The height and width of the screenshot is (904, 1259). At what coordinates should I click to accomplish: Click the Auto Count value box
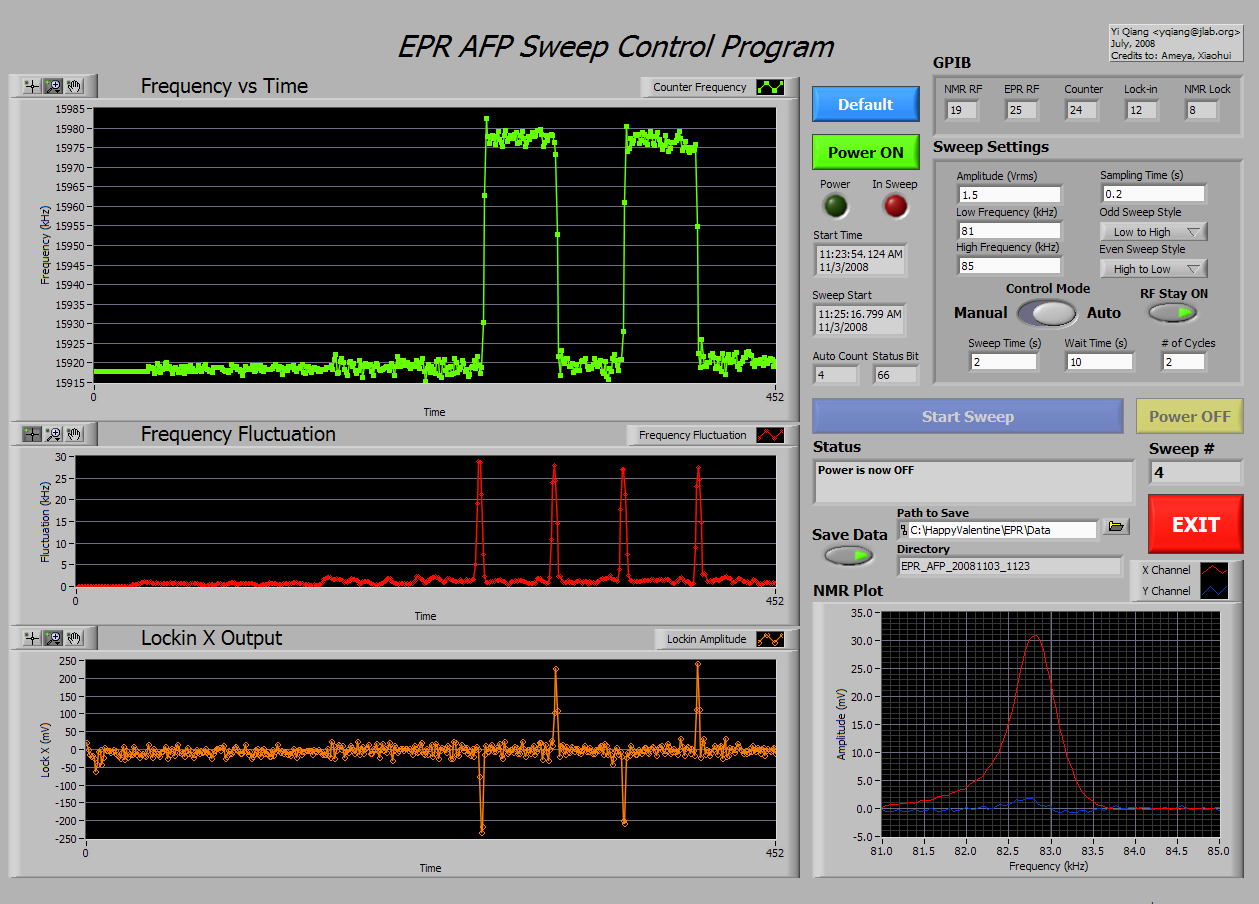835,375
